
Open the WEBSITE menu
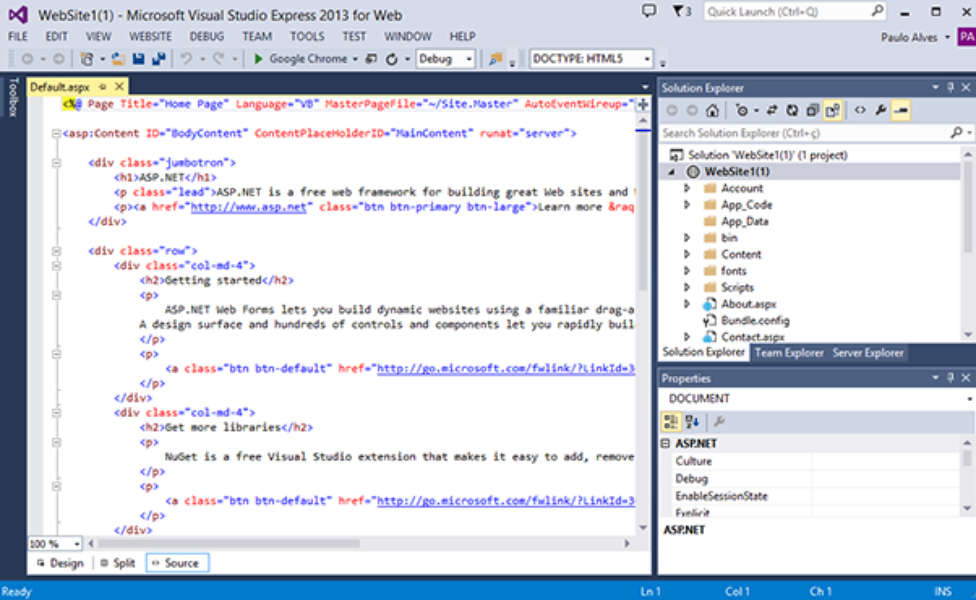[x=150, y=36]
